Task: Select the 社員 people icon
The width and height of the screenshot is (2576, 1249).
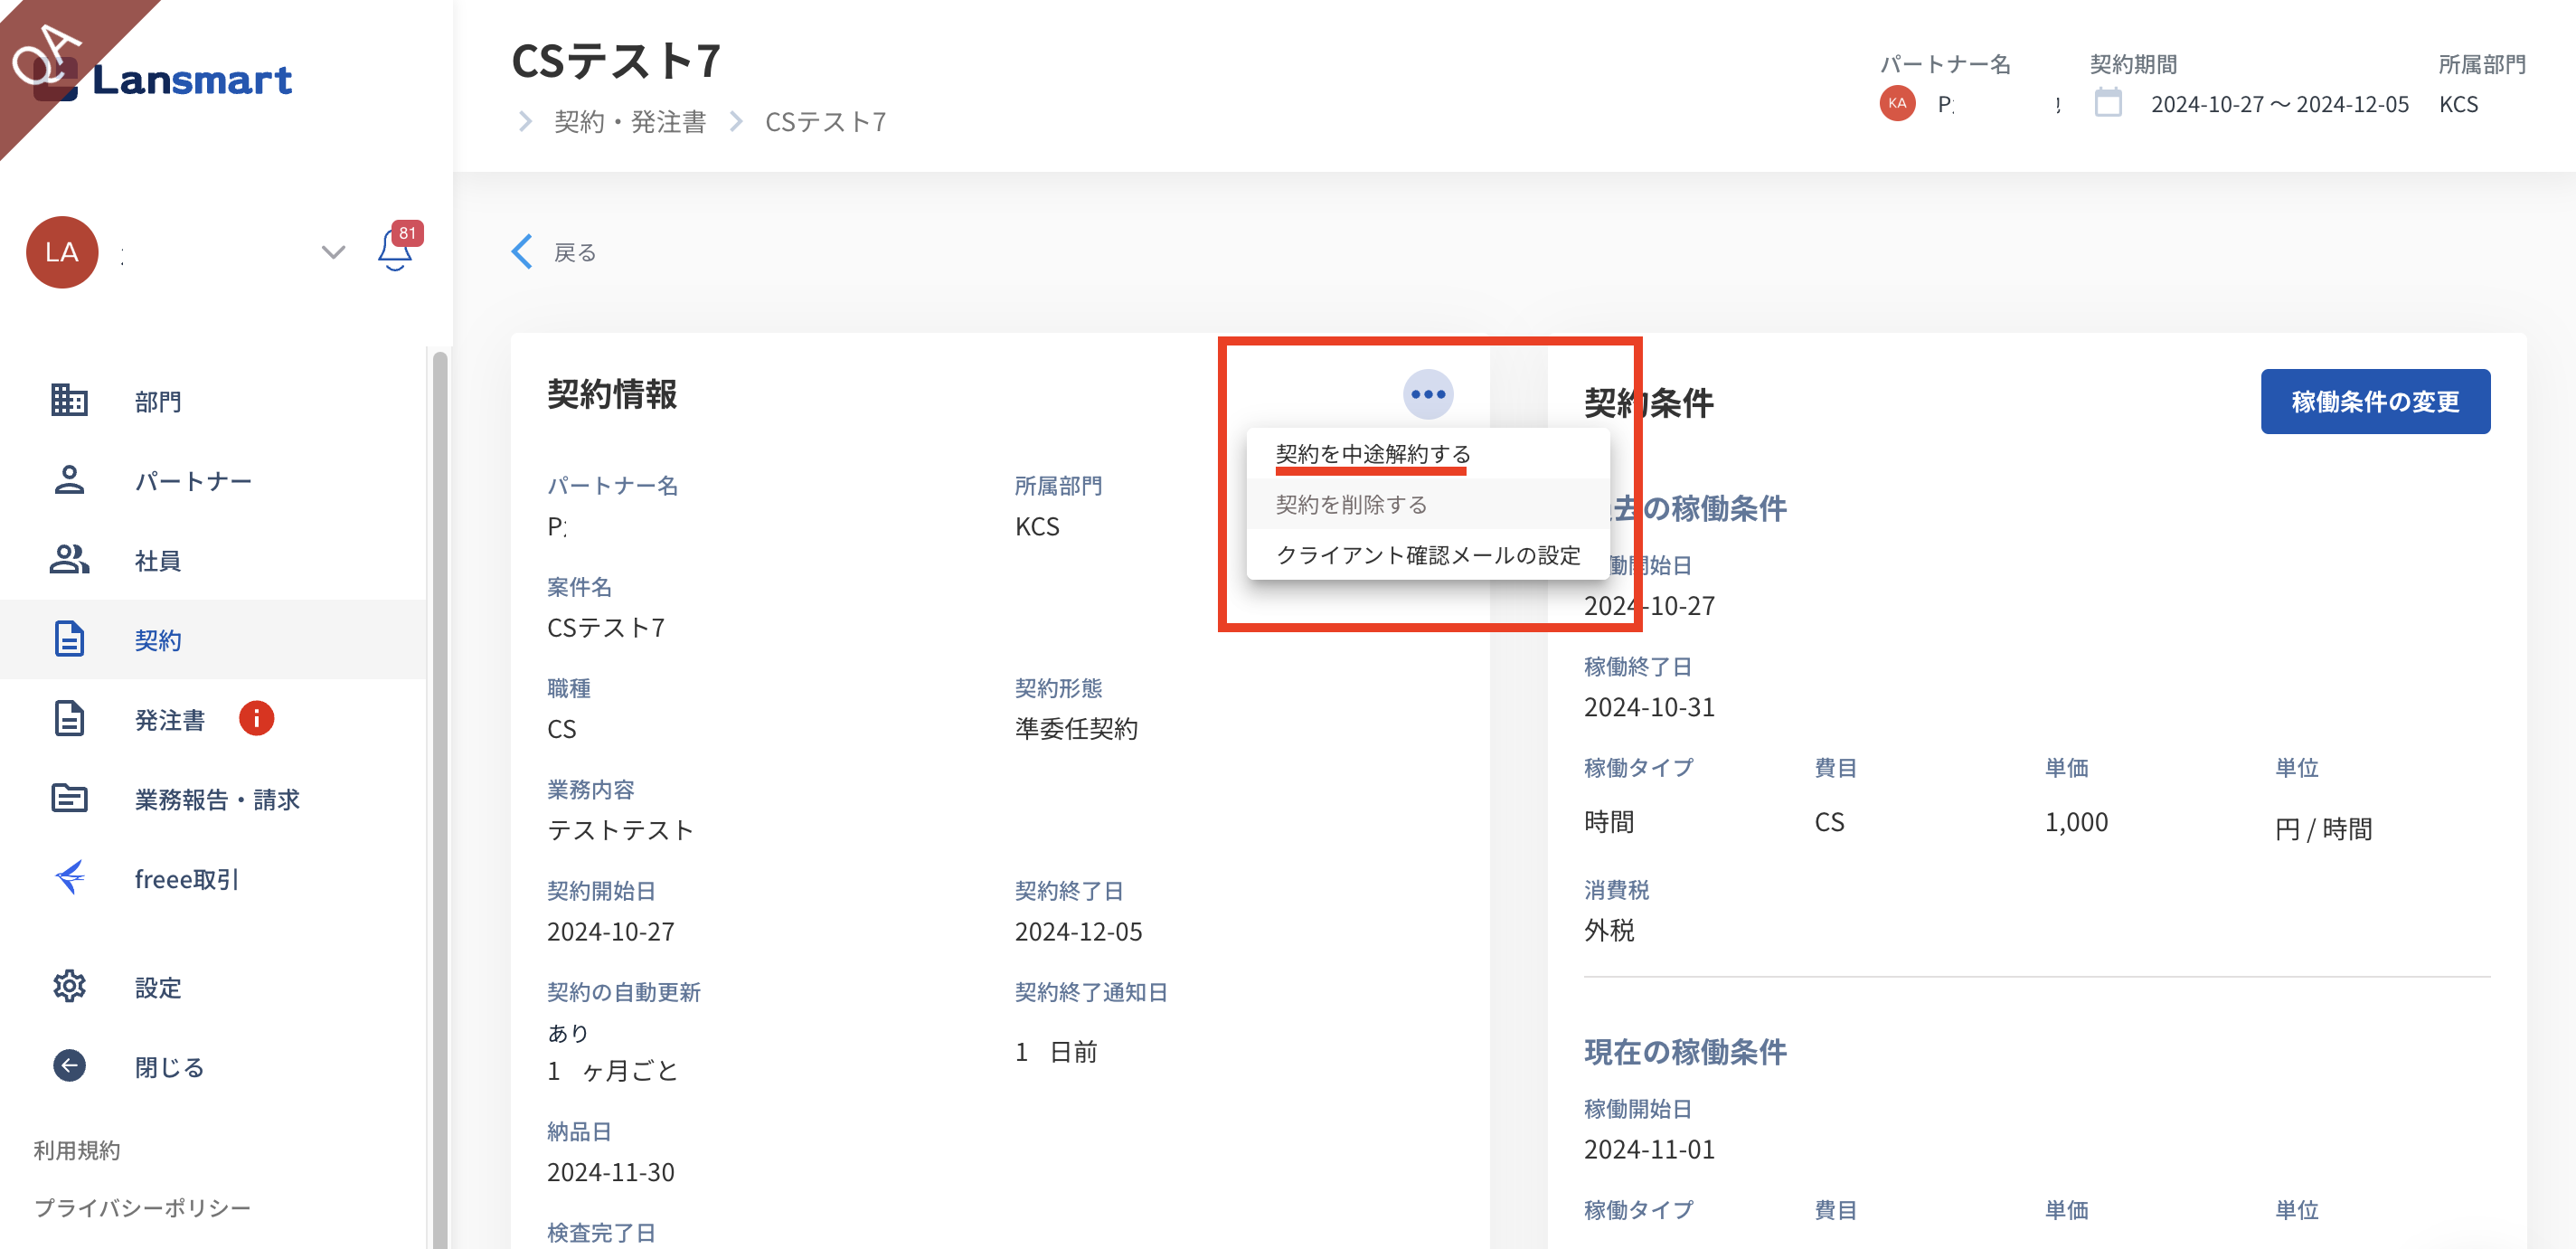Action: pos(69,560)
